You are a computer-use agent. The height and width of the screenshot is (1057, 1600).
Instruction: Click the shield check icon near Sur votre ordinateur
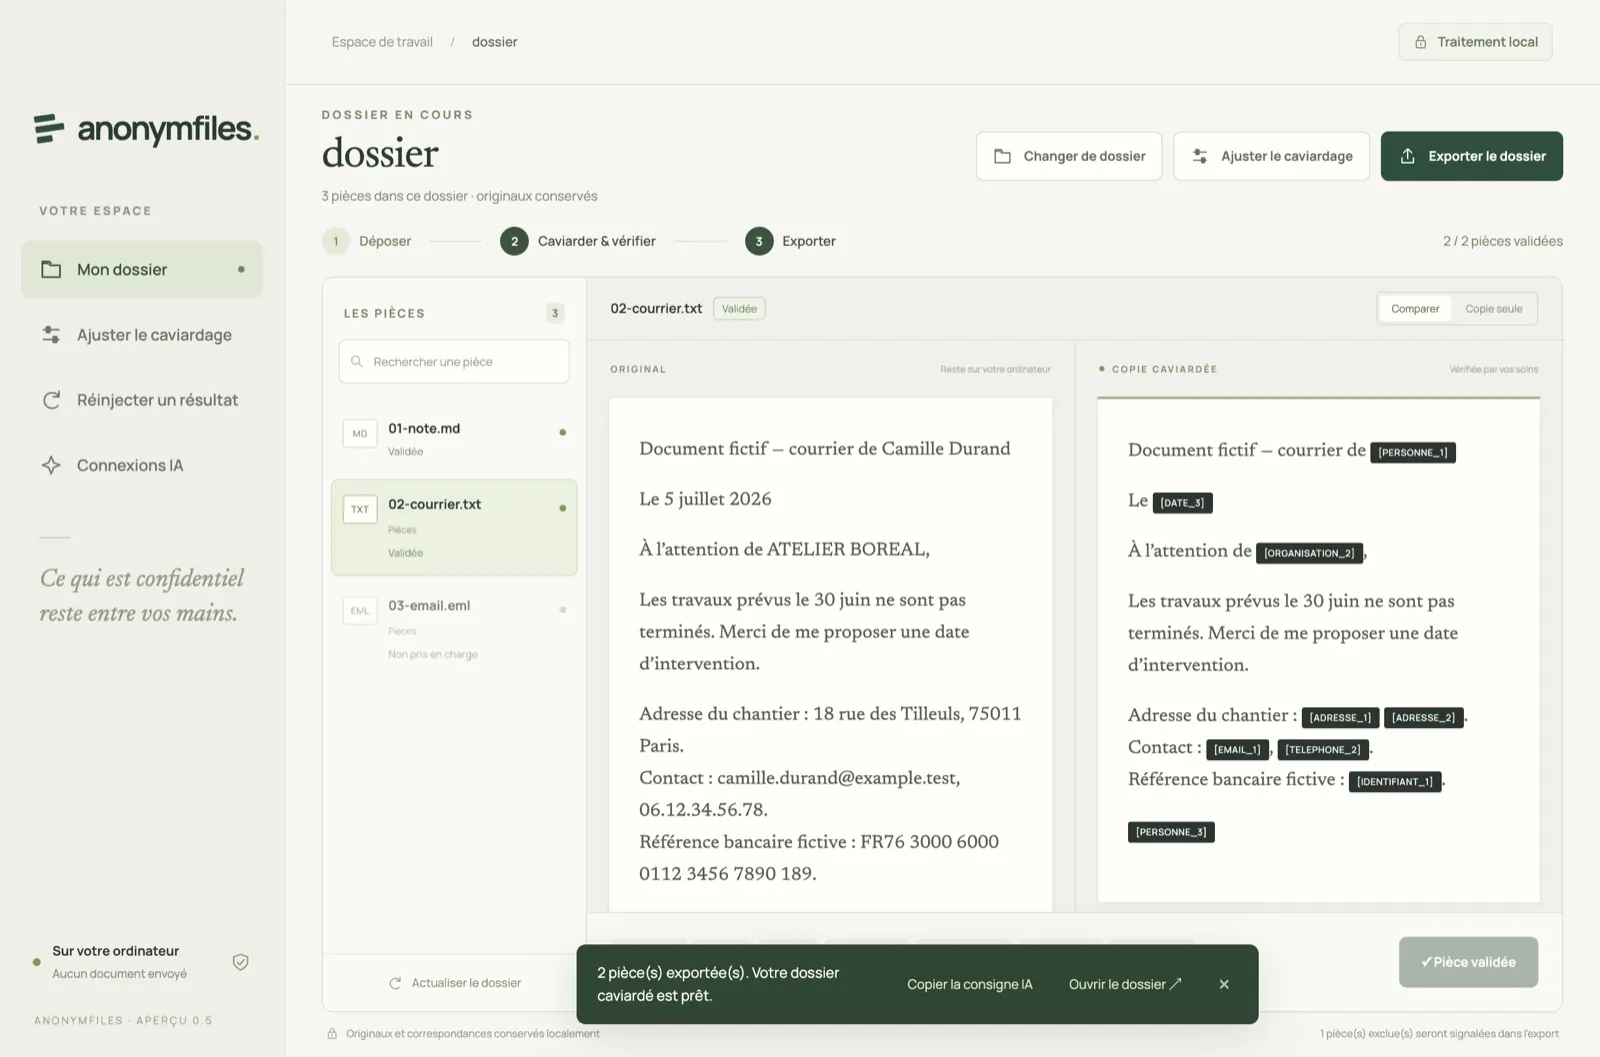(240, 962)
